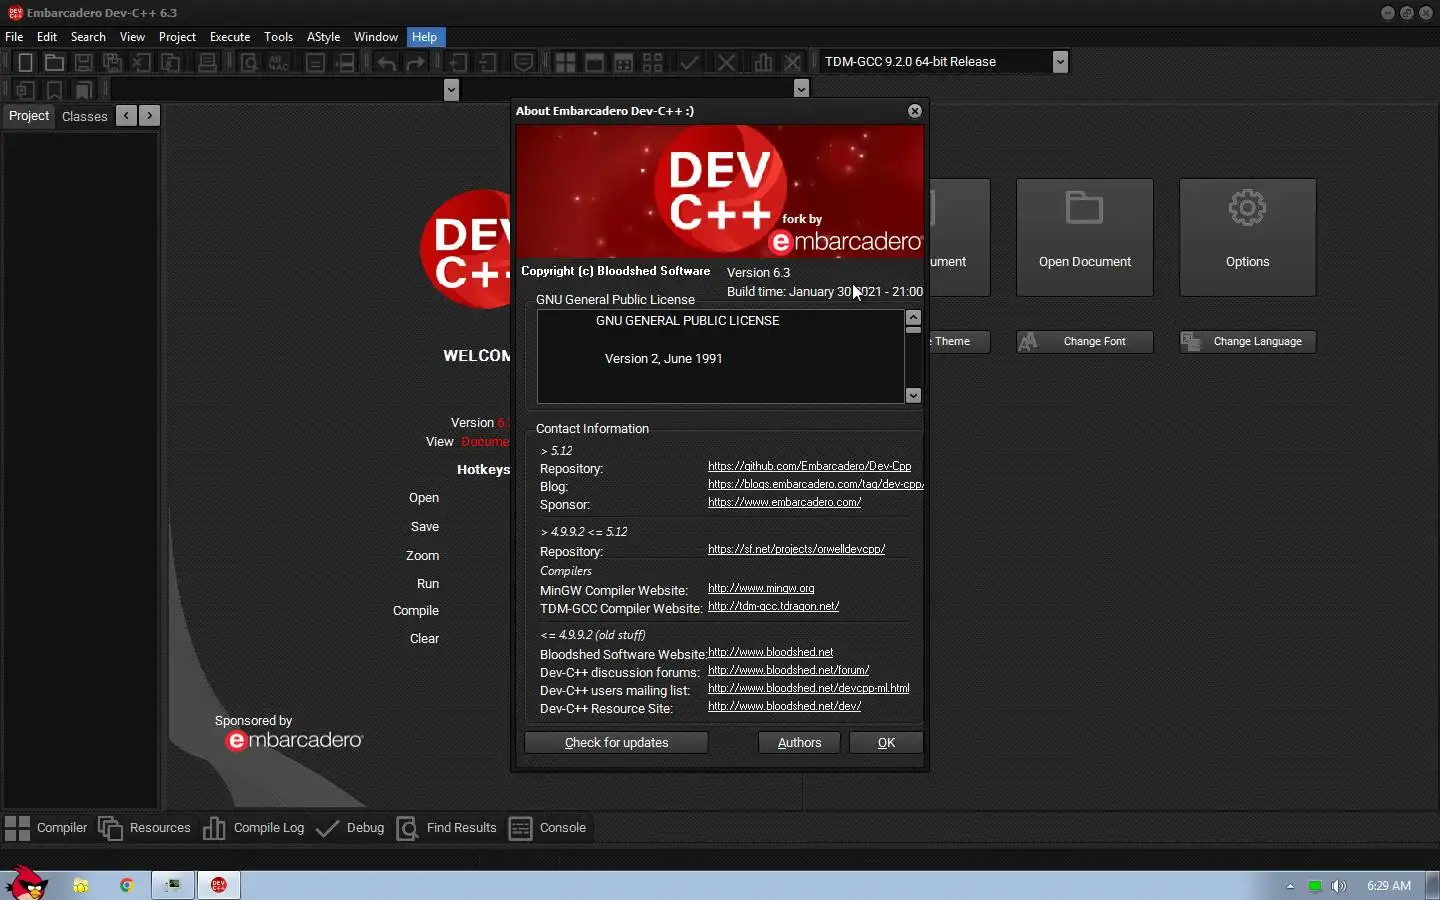The height and width of the screenshot is (900, 1440).
Task: Open the tdm-gcc.tdragon.net link
Action: point(773,606)
